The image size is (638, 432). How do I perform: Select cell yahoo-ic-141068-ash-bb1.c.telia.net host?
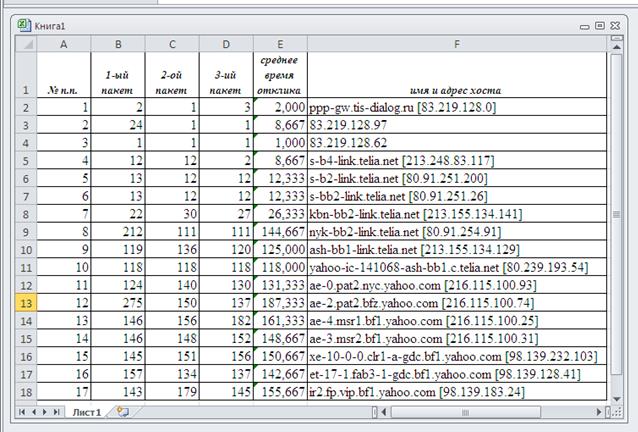(x=457, y=267)
